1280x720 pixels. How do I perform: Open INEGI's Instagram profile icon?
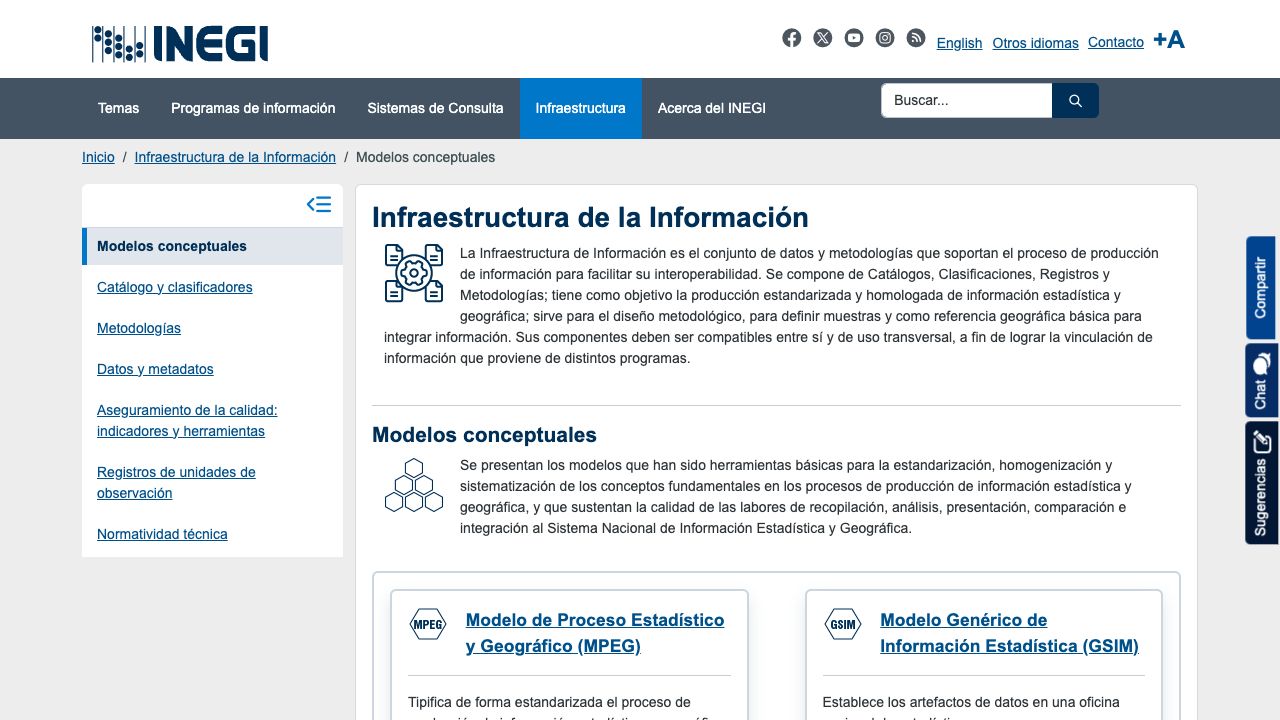click(885, 38)
